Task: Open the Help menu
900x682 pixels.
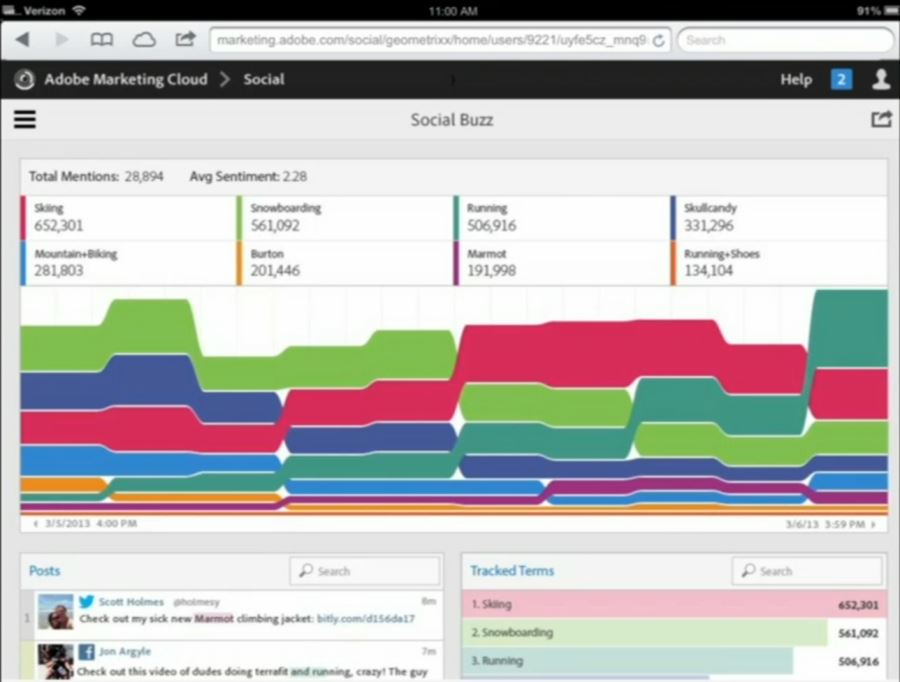Action: pyautogui.click(x=796, y=80)
